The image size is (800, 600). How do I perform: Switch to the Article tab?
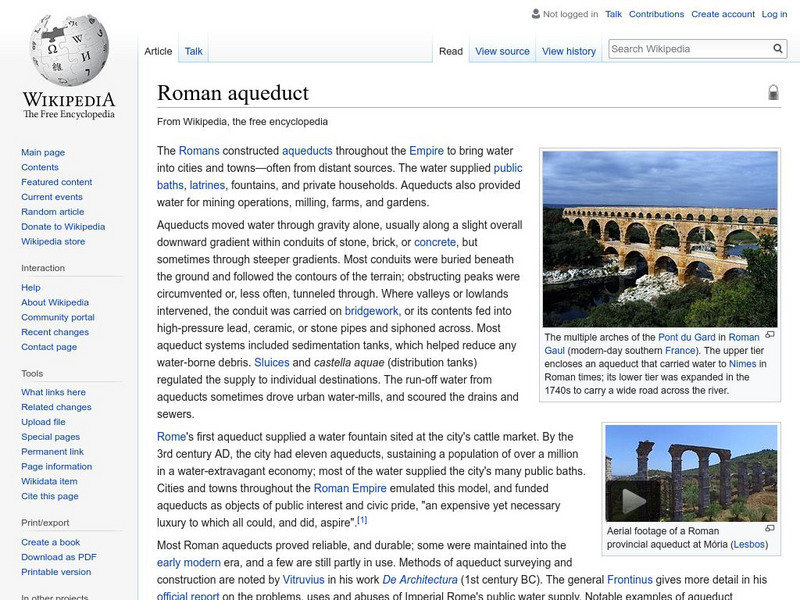point(158,51)
